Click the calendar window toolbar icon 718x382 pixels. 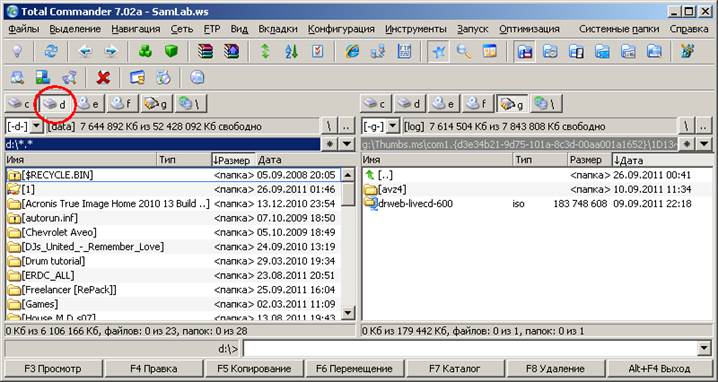coord(490,51)
